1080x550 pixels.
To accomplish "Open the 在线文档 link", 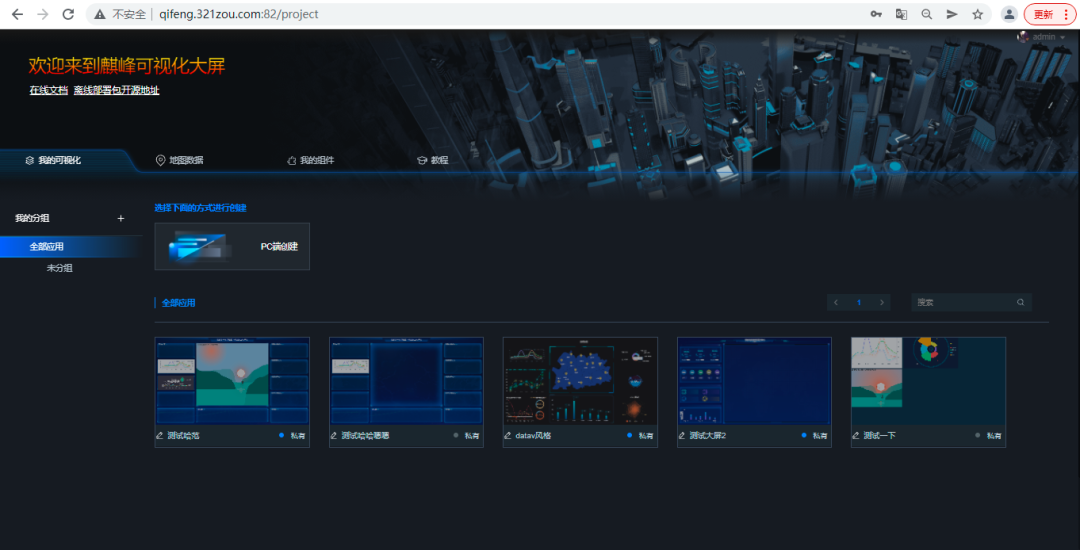I will 48,90.
